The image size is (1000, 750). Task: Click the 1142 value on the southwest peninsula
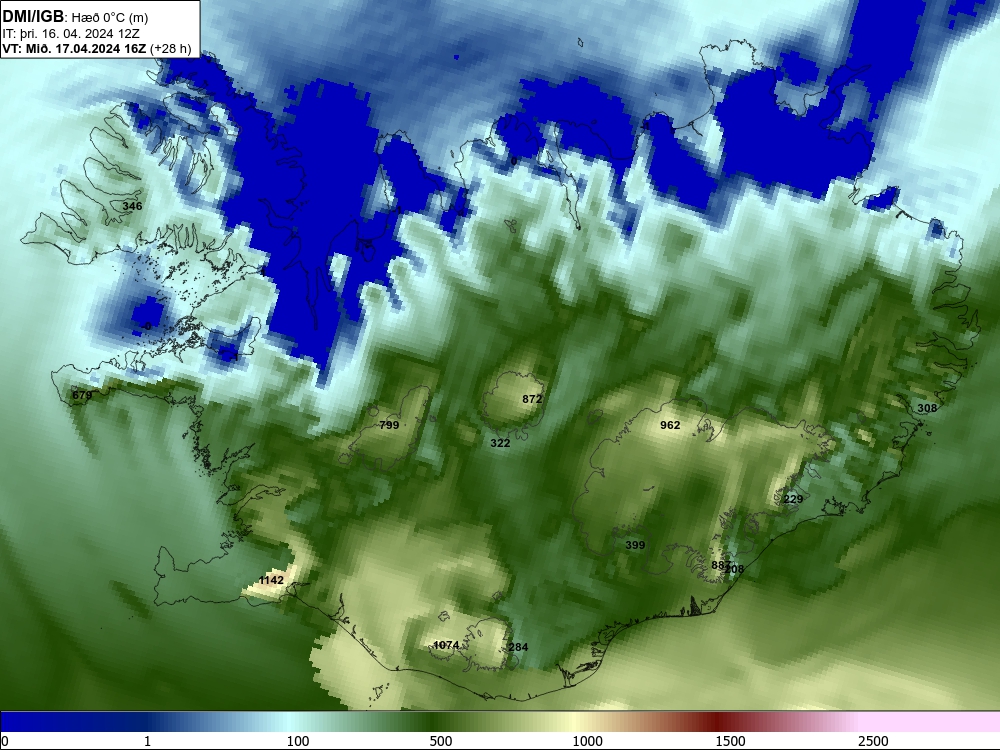click(x=271, y=580)
